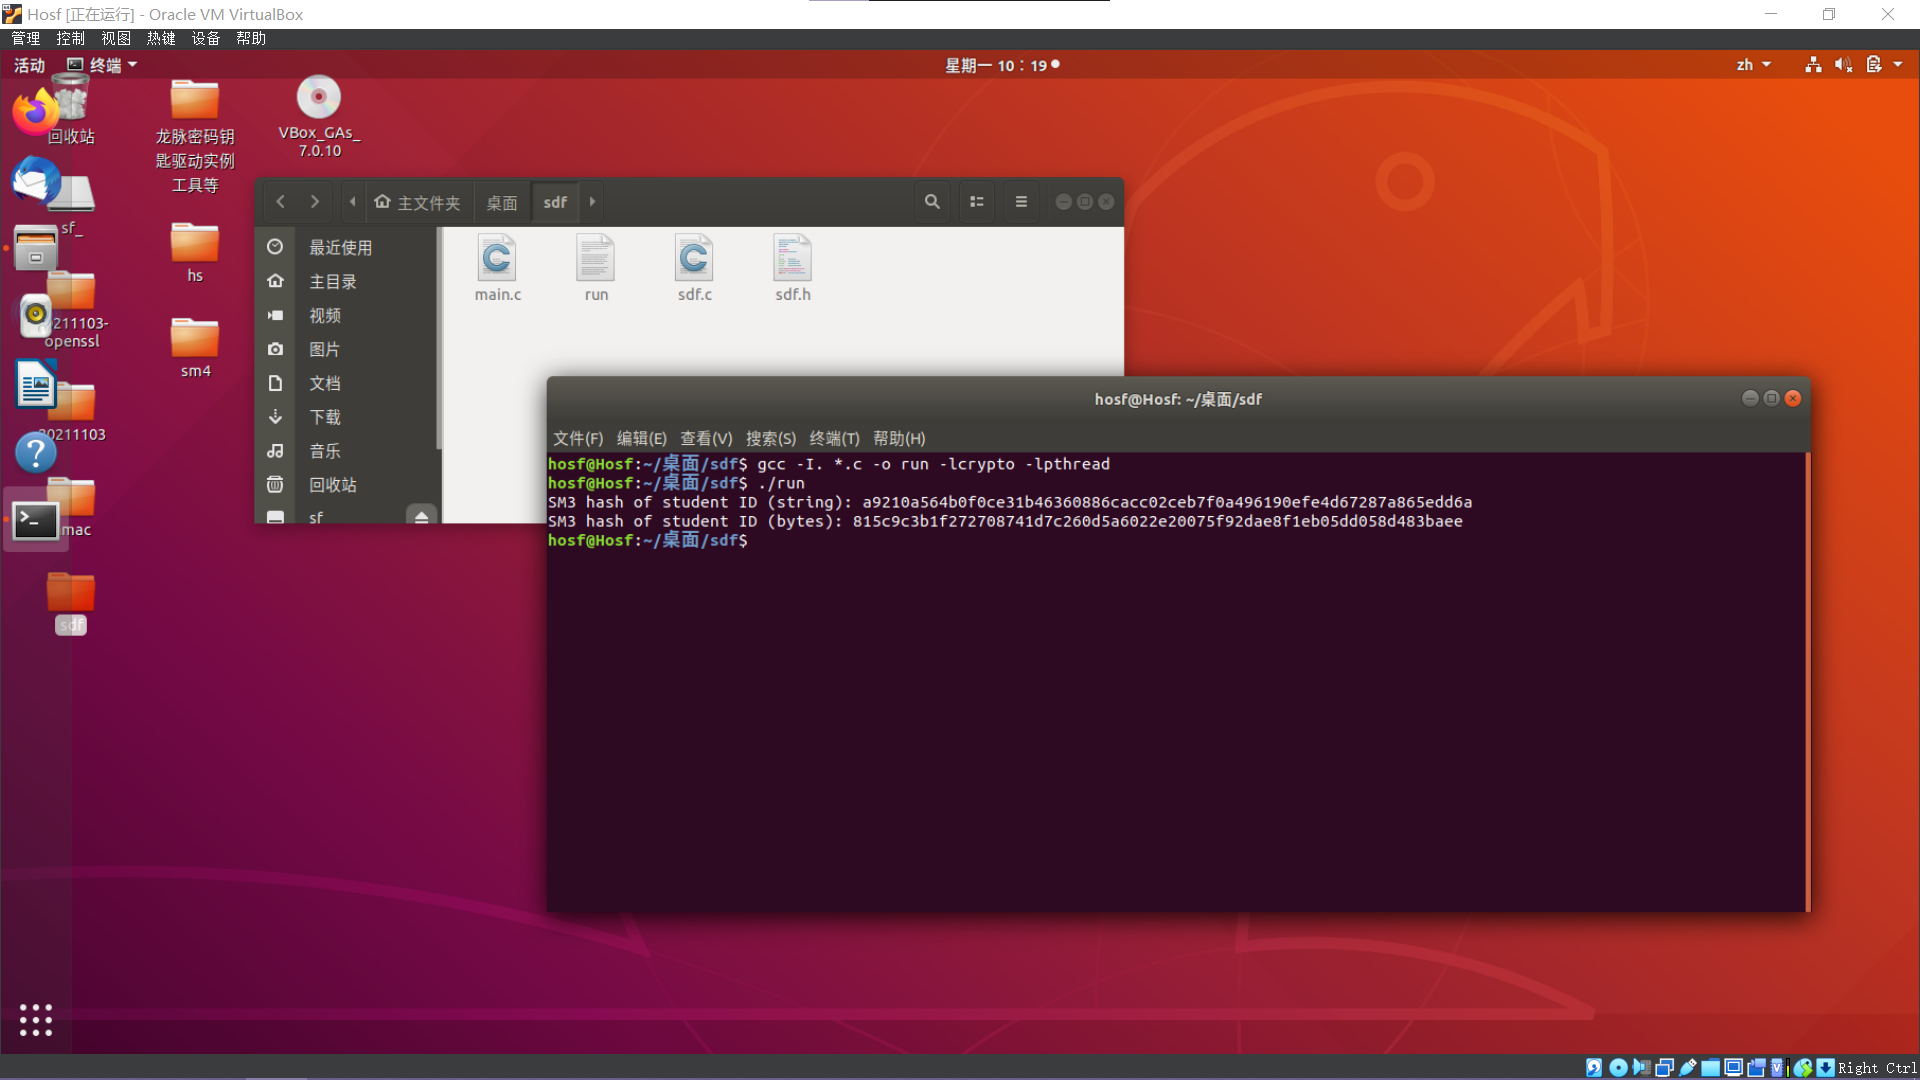
Task: Open file manager hamburger menu
Action: [x=1021, y=202]
